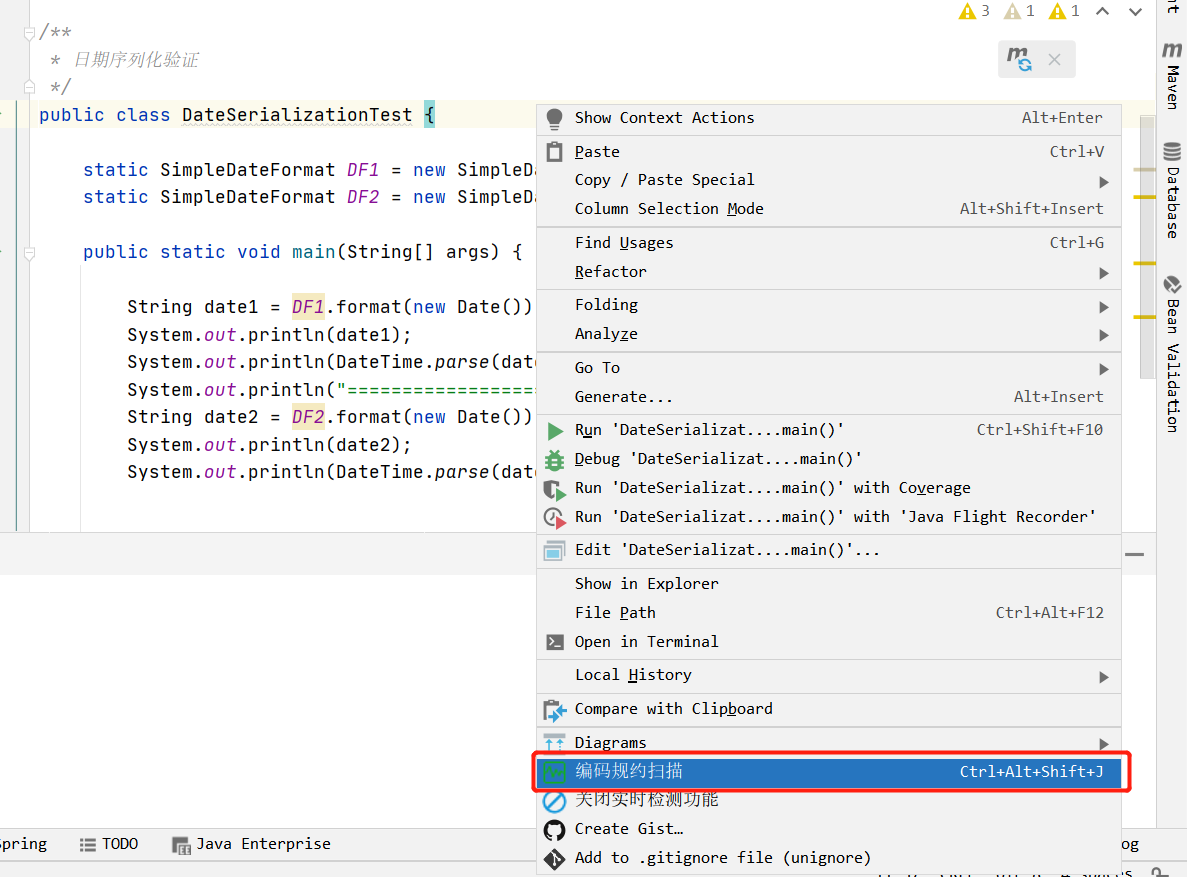Open the Maven tool window

tap(1172, 76)
